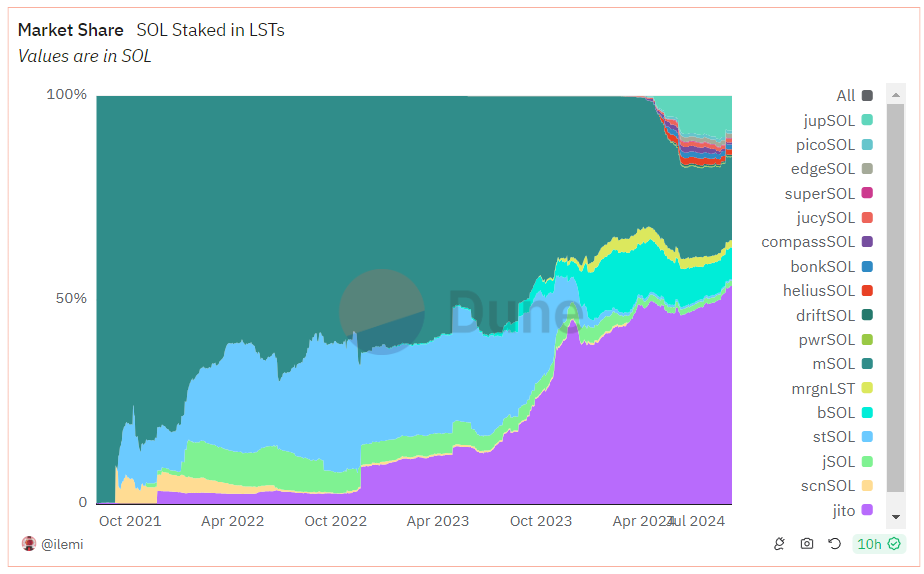The image size is (924, 574).
Task: Toggle the jupSOL legend entry
Action: click(x=838, y=120)
